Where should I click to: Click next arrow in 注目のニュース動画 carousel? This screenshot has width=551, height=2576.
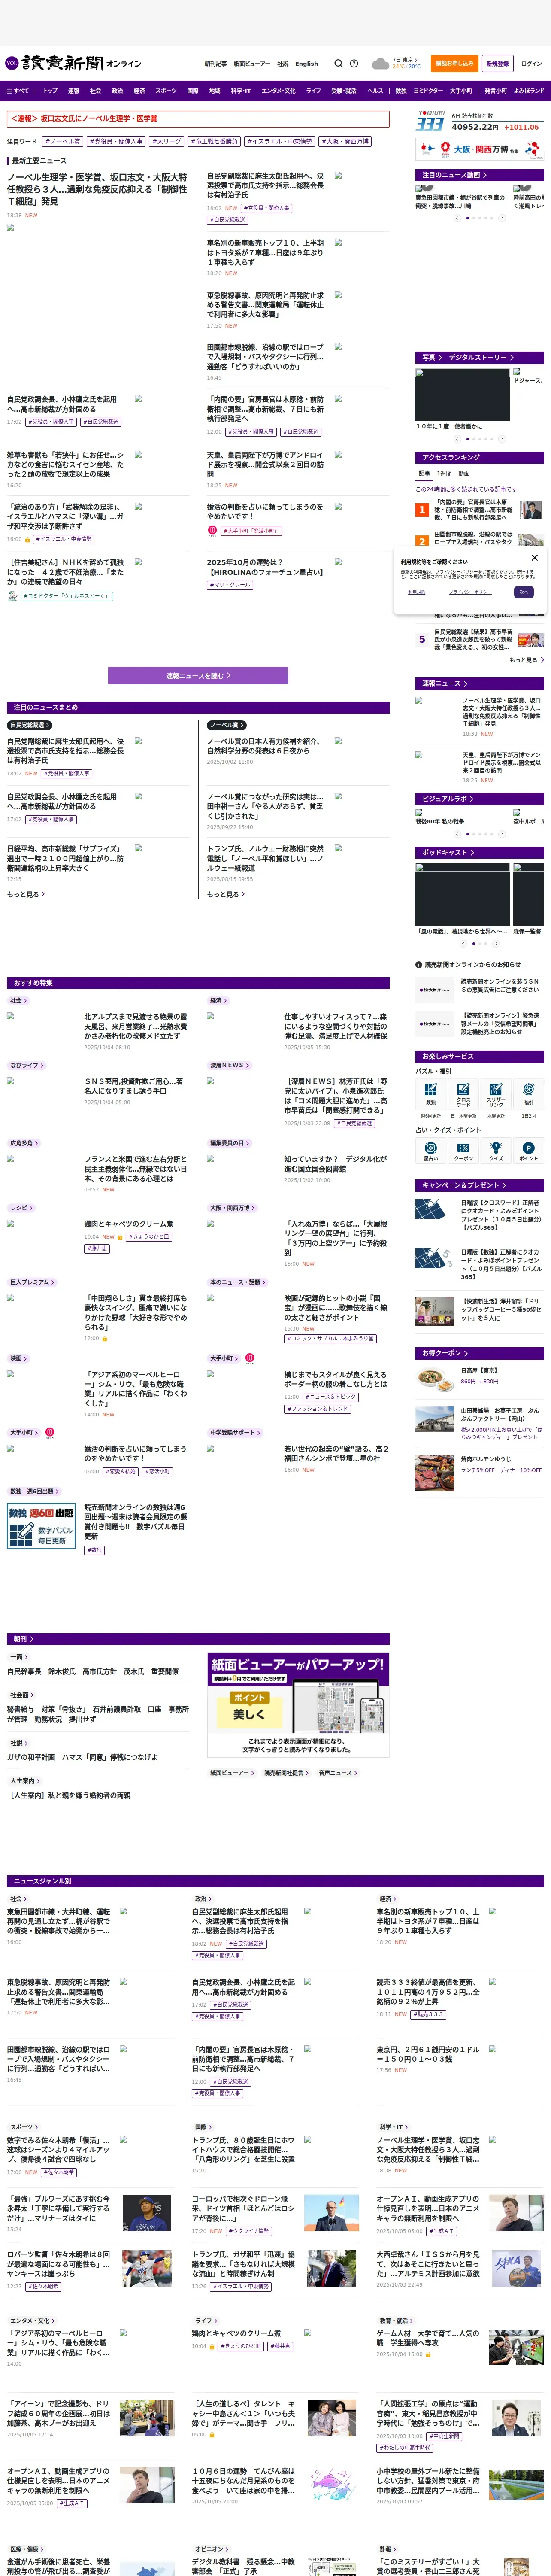coord(502,218)
